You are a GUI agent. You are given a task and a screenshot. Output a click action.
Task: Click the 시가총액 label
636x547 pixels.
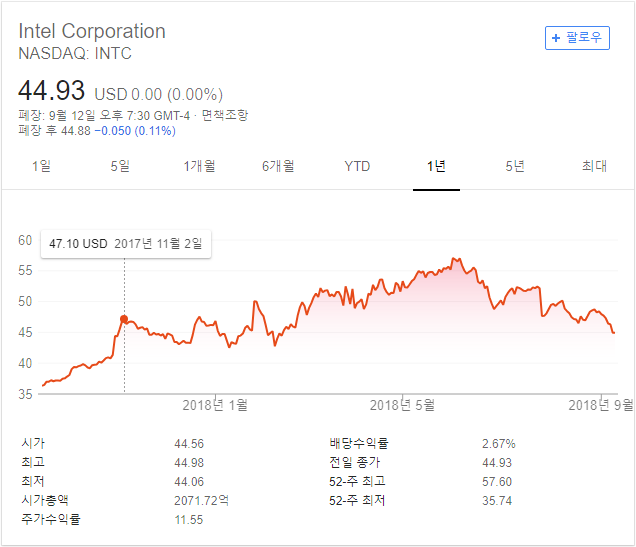tap(45, 500)
